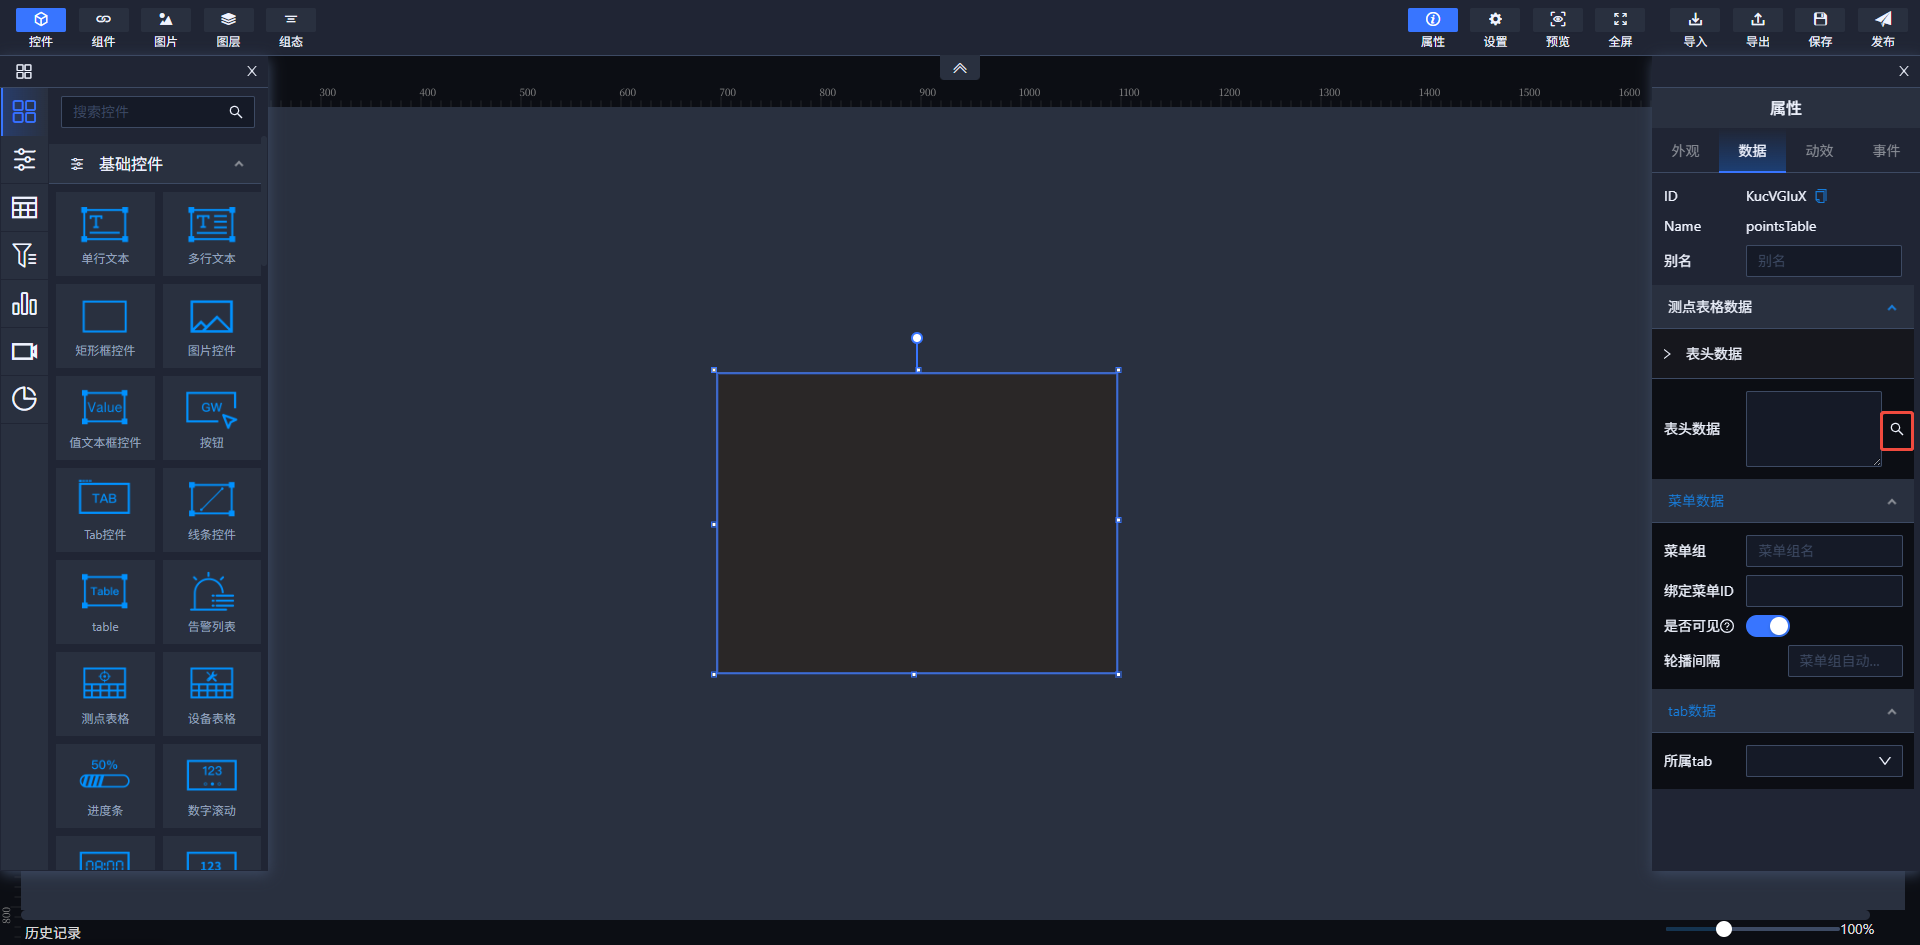Open the chart category in left sidebar
1920x945 pixels.
tap(24, 304)
